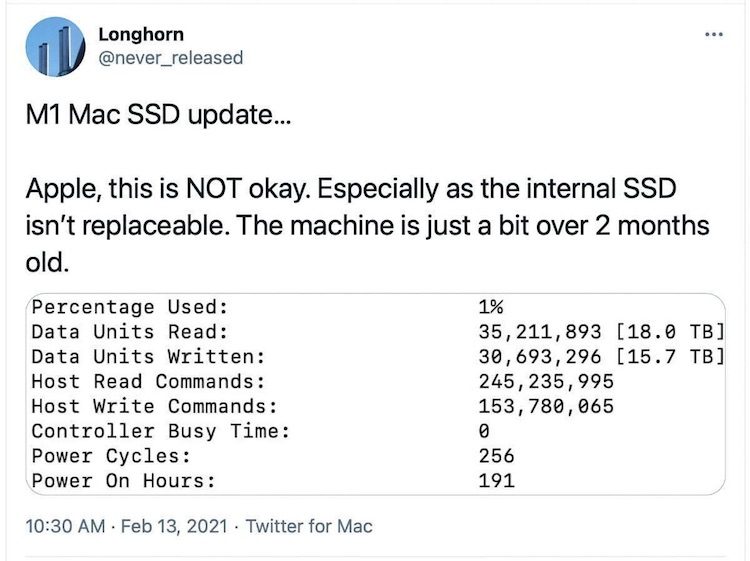Open the @never_released handle link
The image size is (750, 561).
(x=170, y=58)
